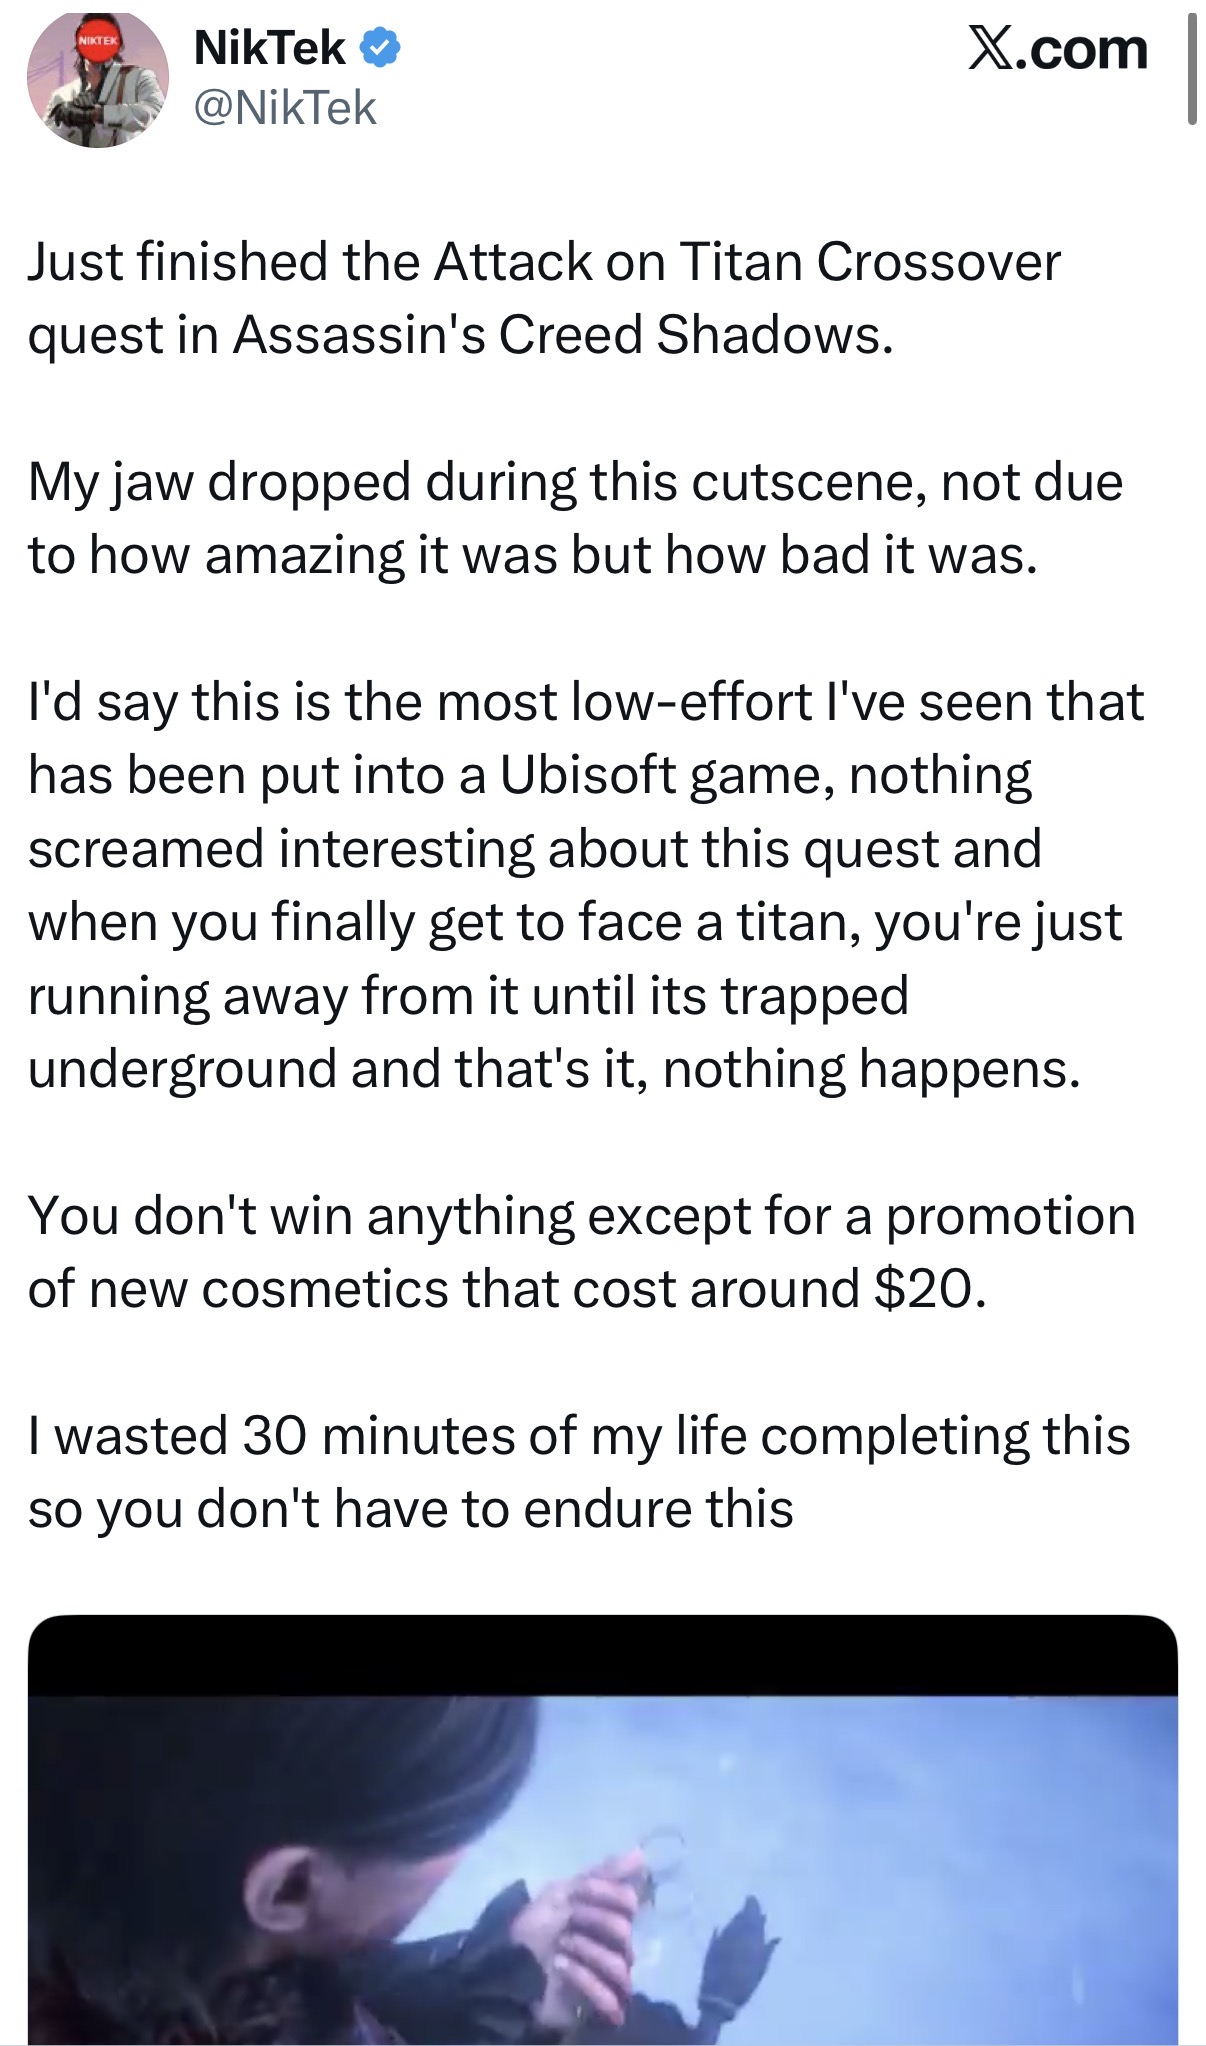
Task: Click 'Assassin's Creed Shadows' in the post
Action: tap(563, 335)
